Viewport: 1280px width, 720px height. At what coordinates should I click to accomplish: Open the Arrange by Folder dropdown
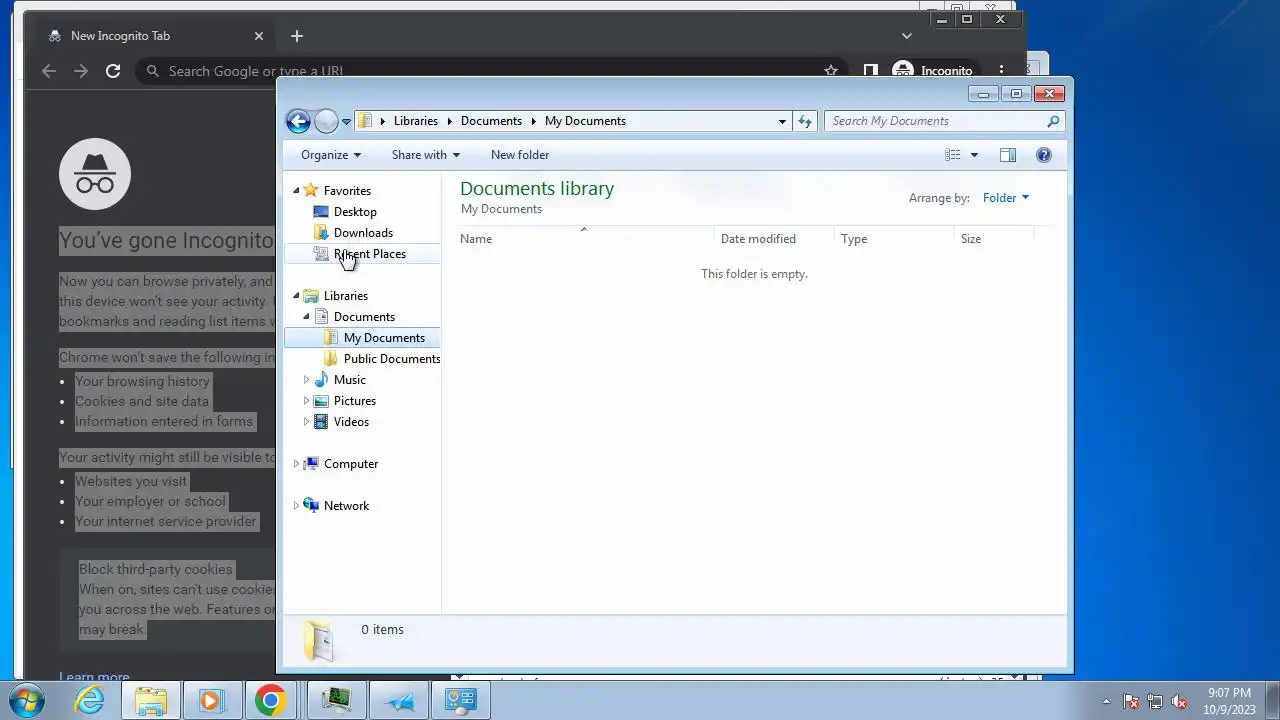1005,198
